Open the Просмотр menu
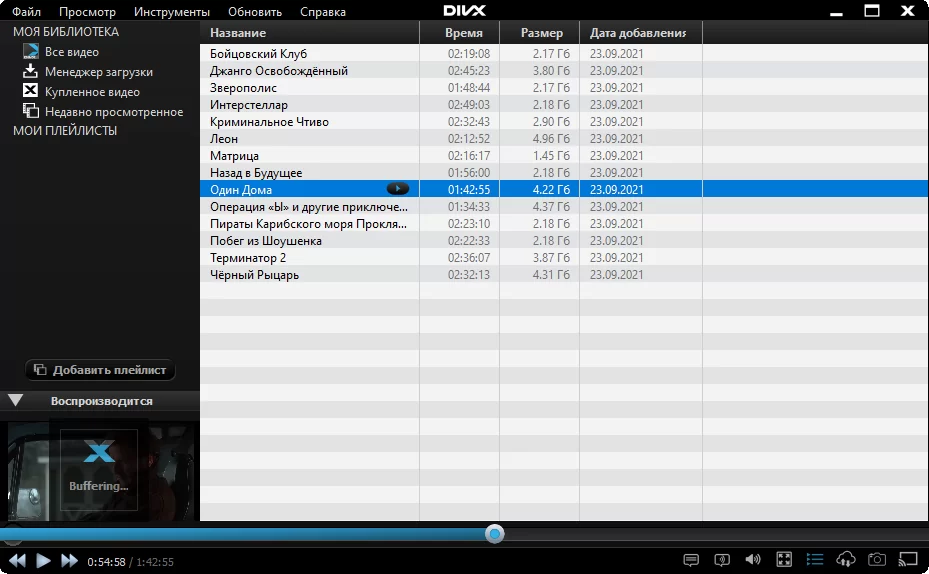 click(x=87, y=12)
